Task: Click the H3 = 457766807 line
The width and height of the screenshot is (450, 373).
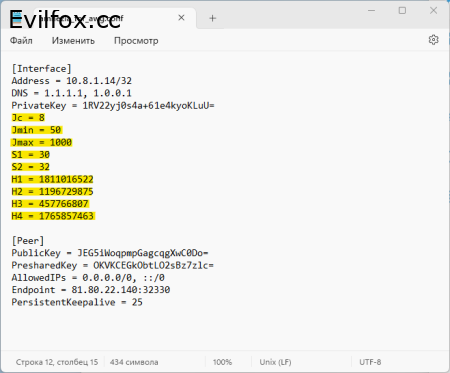Action: pyautogui.click(x=50, y=204)
